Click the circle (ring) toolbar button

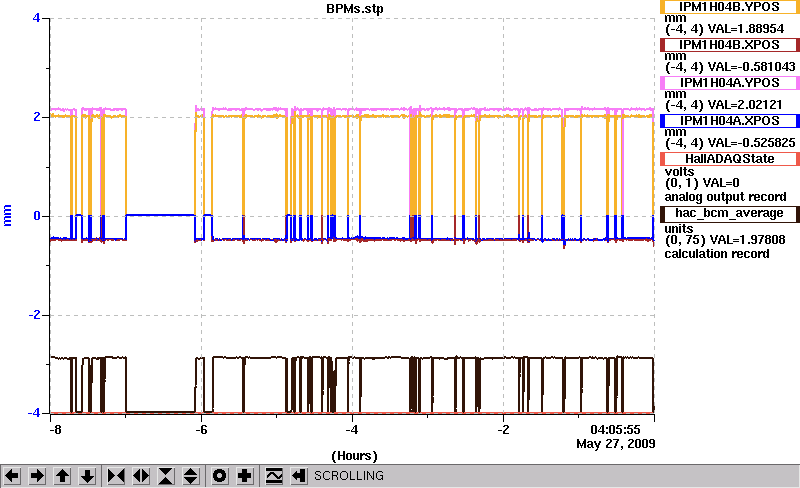[219, 476]
